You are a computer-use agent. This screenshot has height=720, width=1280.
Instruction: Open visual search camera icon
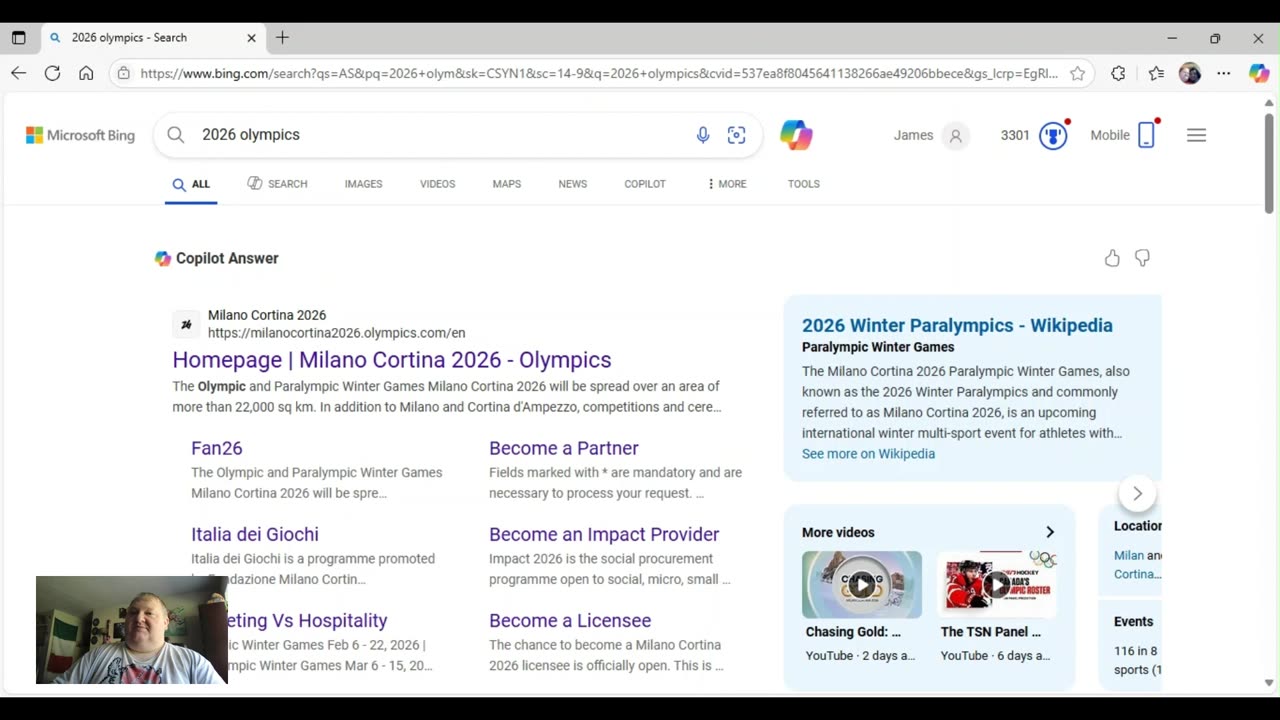(x=737, y=135)
